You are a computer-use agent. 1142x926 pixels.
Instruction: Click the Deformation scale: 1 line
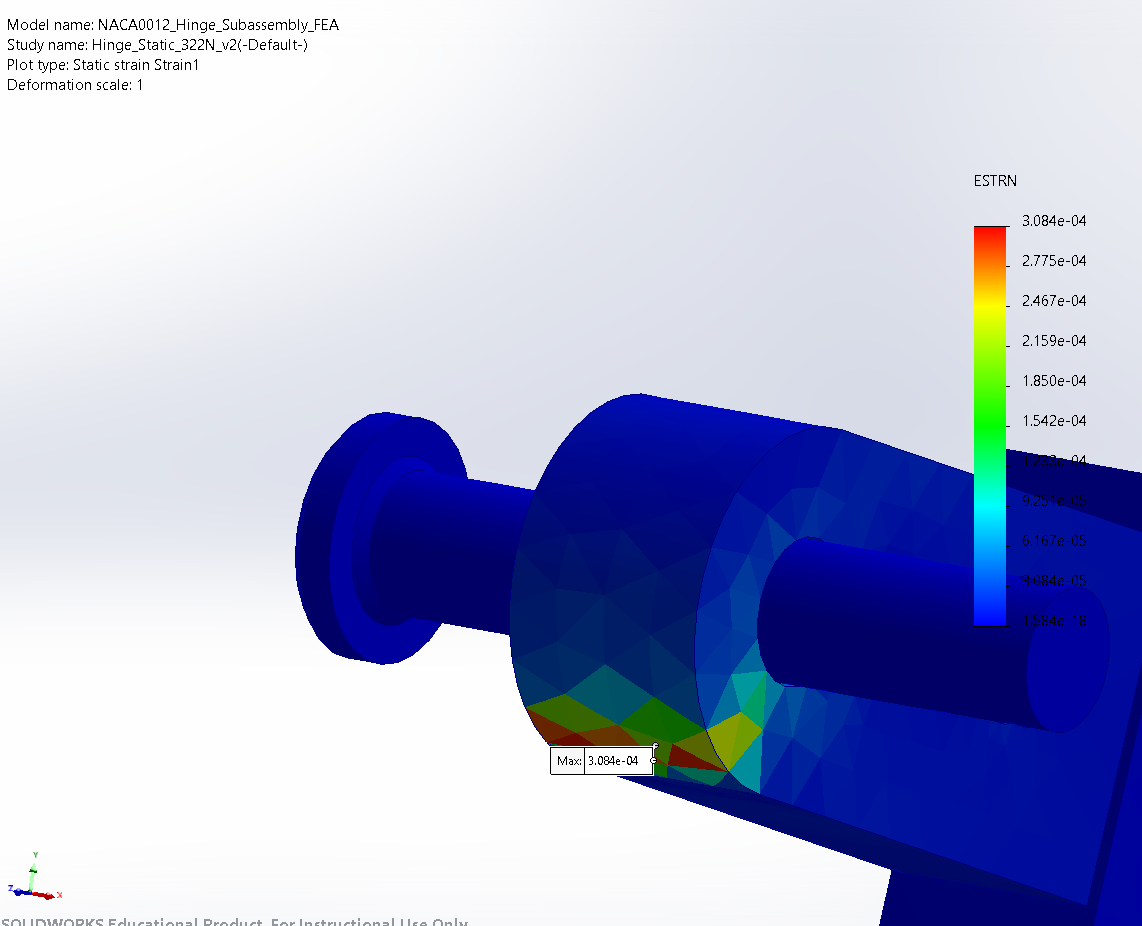(x=75, y=85)
